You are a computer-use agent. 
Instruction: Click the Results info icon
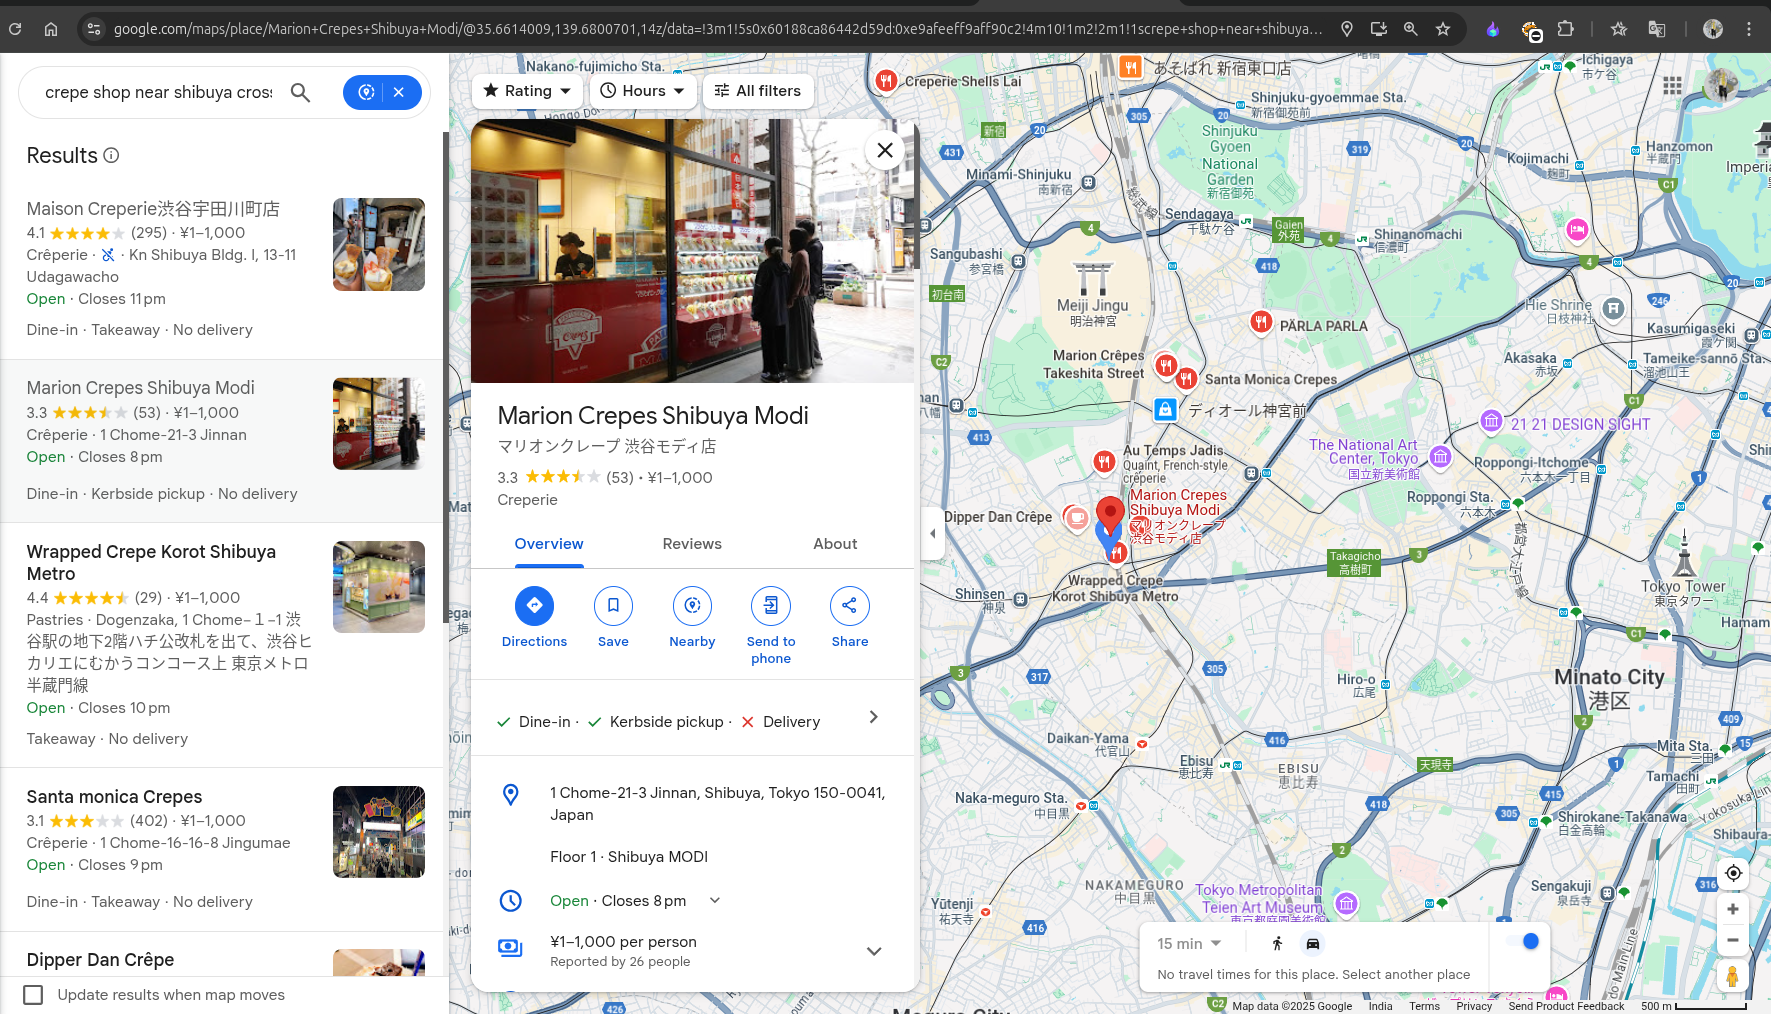coord(112,155)
